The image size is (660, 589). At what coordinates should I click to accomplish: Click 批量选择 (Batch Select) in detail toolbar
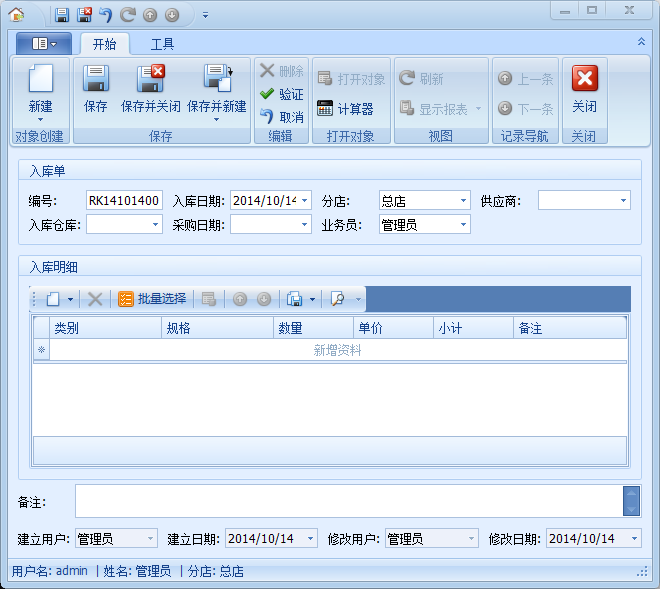[x=152, y=299]
